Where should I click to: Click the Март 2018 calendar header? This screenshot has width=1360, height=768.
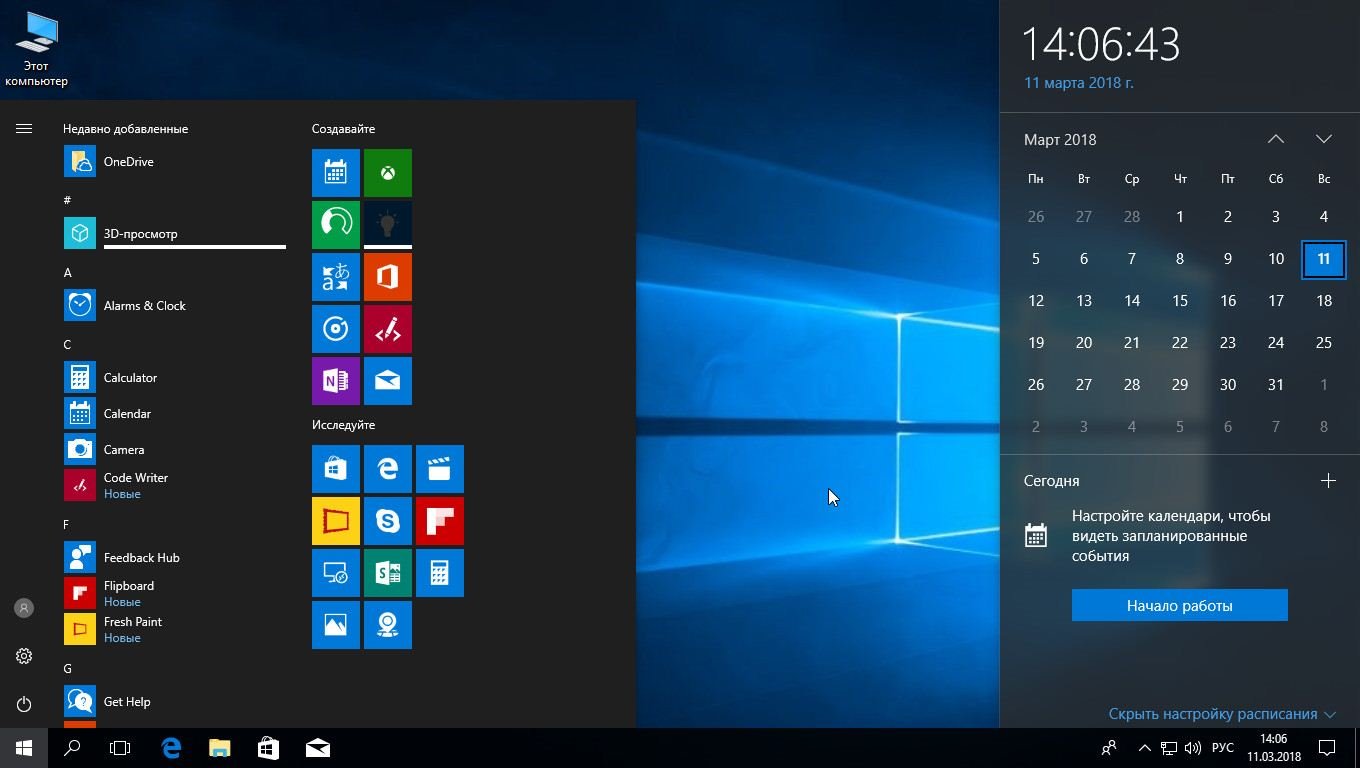pos(1060,140)
